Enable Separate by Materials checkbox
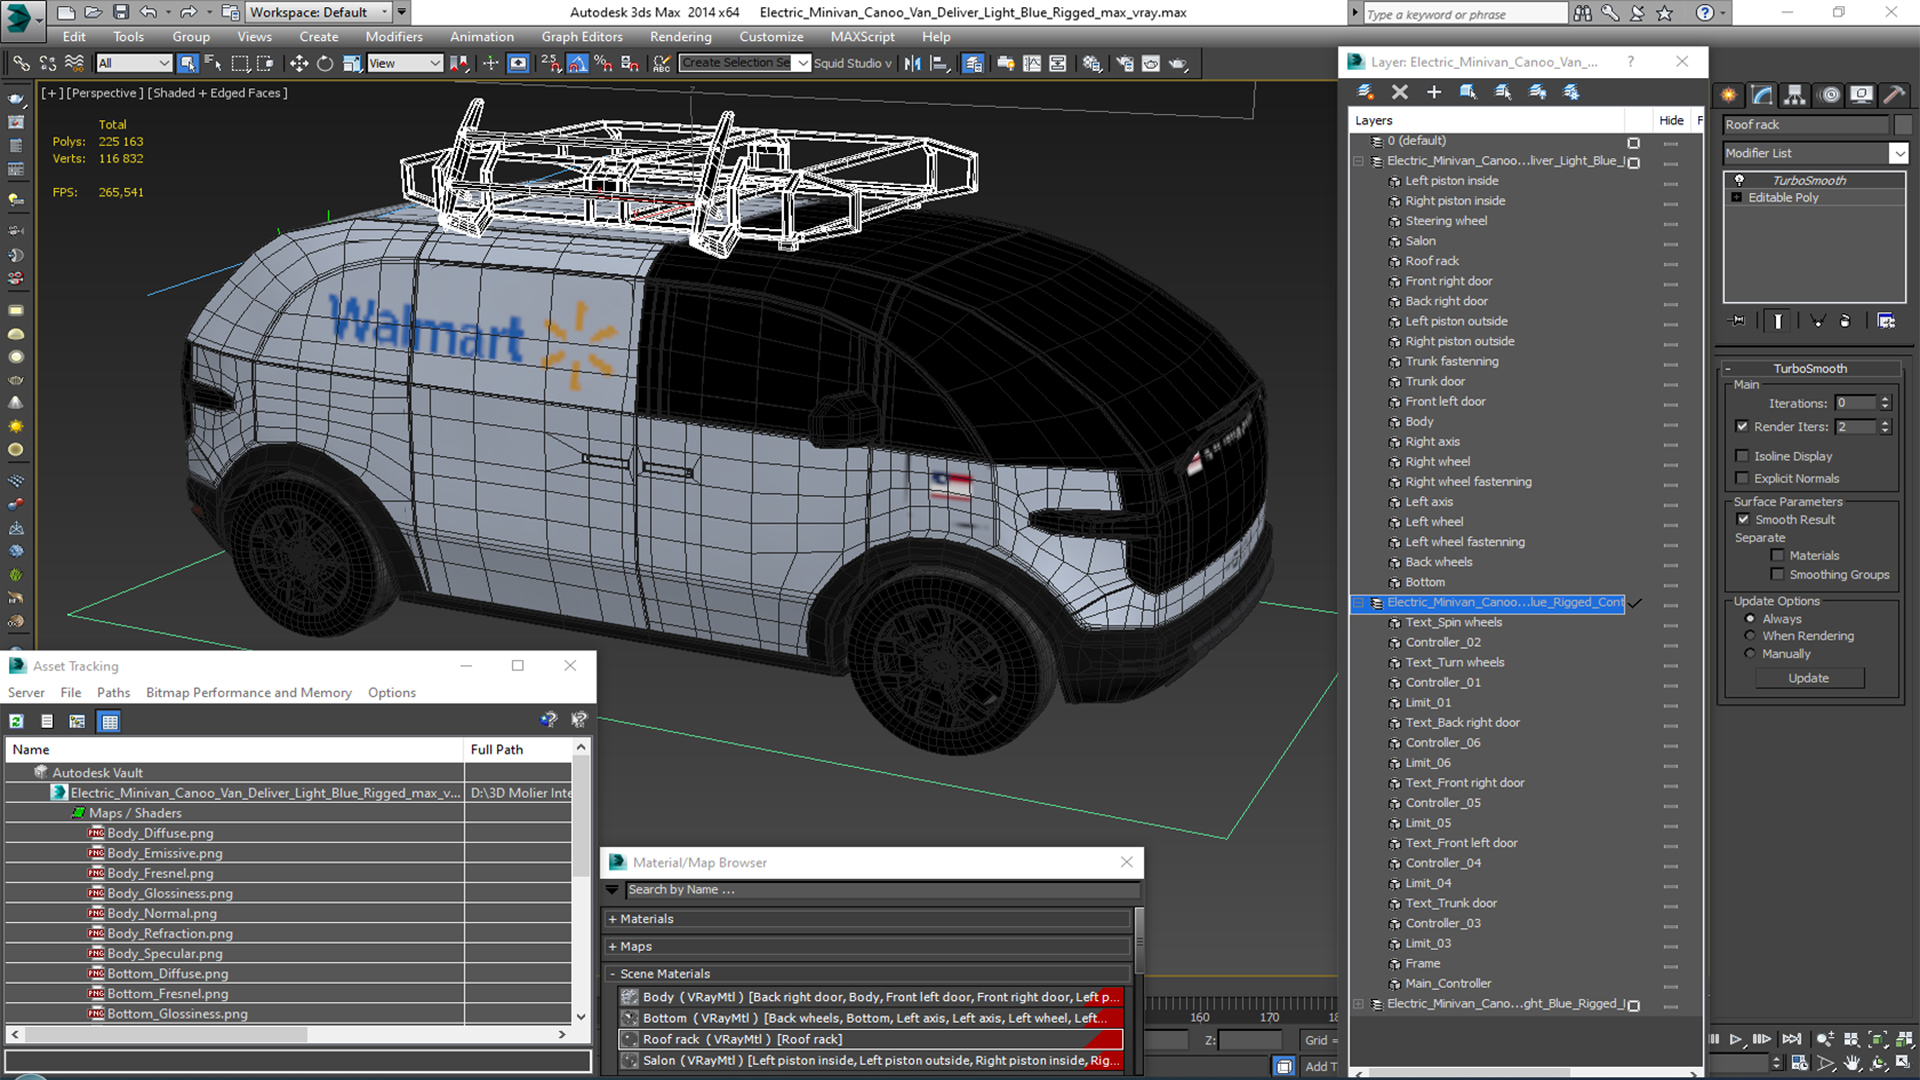The width and height of the screenshot is (1920, 1080). [x=1777, y=555]
